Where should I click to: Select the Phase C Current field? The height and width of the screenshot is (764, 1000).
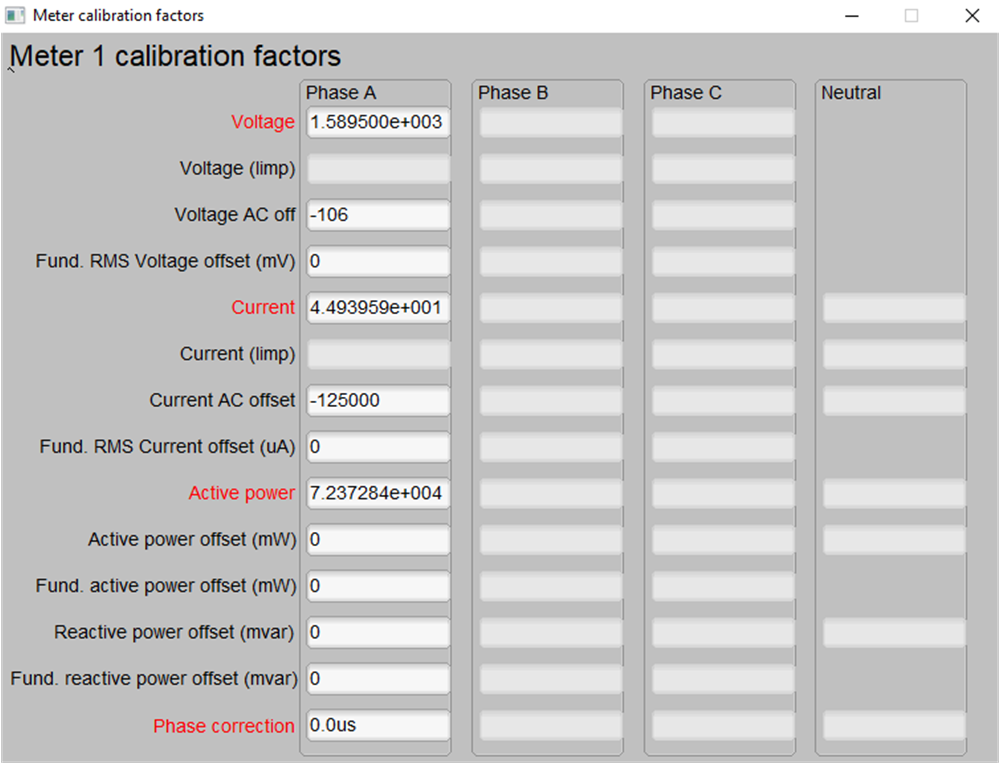722,308
